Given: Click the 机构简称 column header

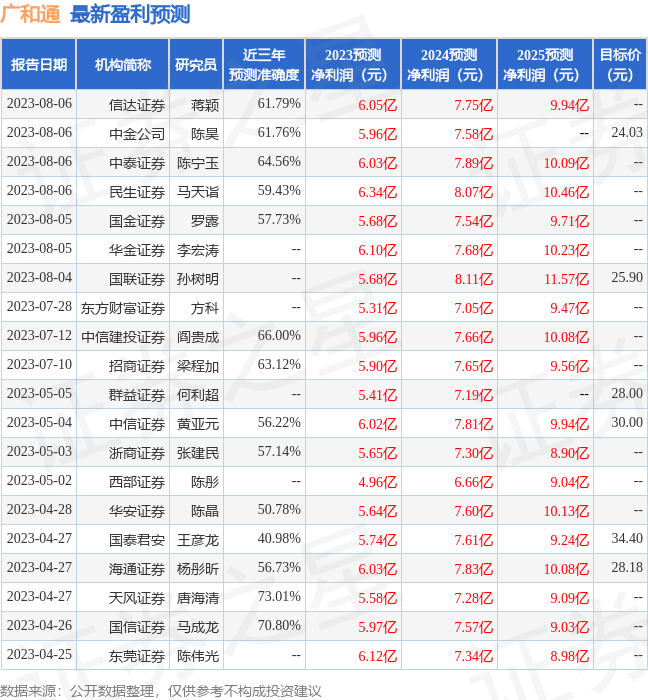Looking at the screenshot, I should [123, 65].
